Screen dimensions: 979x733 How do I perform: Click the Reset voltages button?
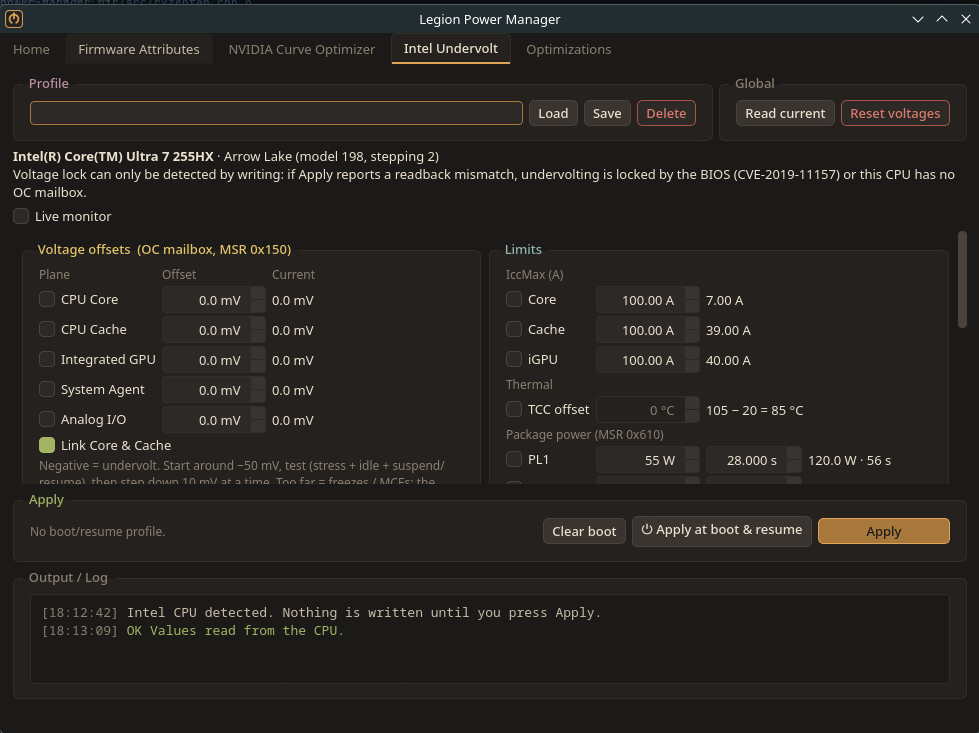(895, 113)
